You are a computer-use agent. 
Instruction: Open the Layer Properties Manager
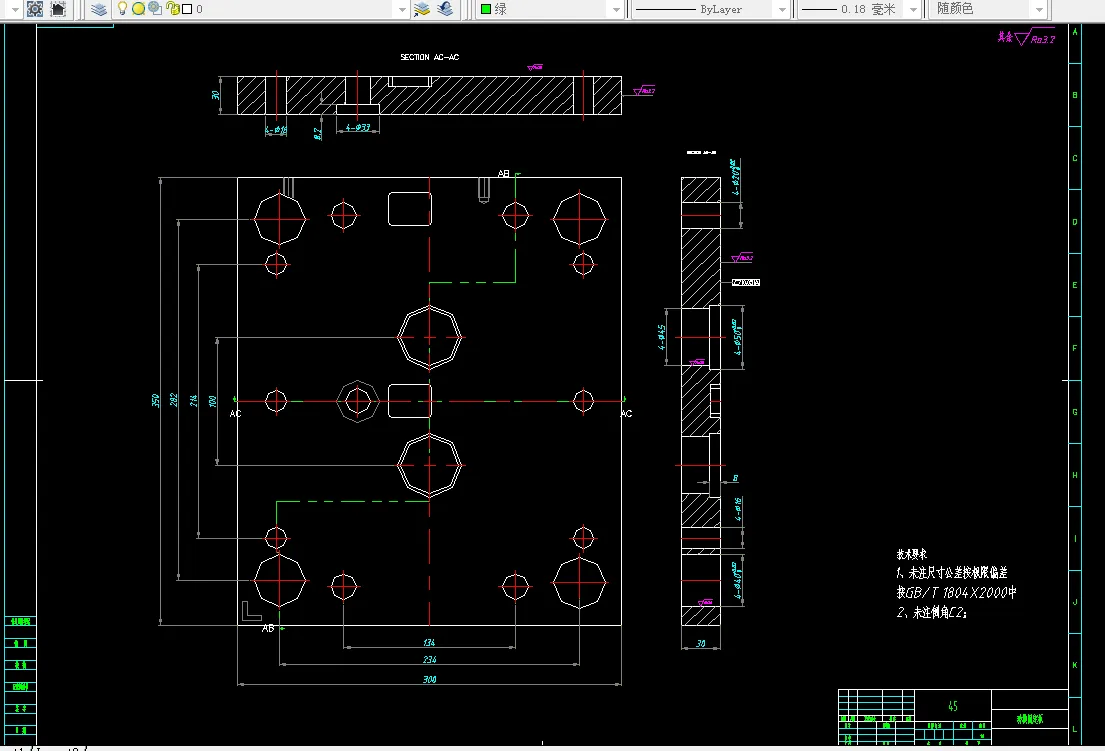pos(99,9)
